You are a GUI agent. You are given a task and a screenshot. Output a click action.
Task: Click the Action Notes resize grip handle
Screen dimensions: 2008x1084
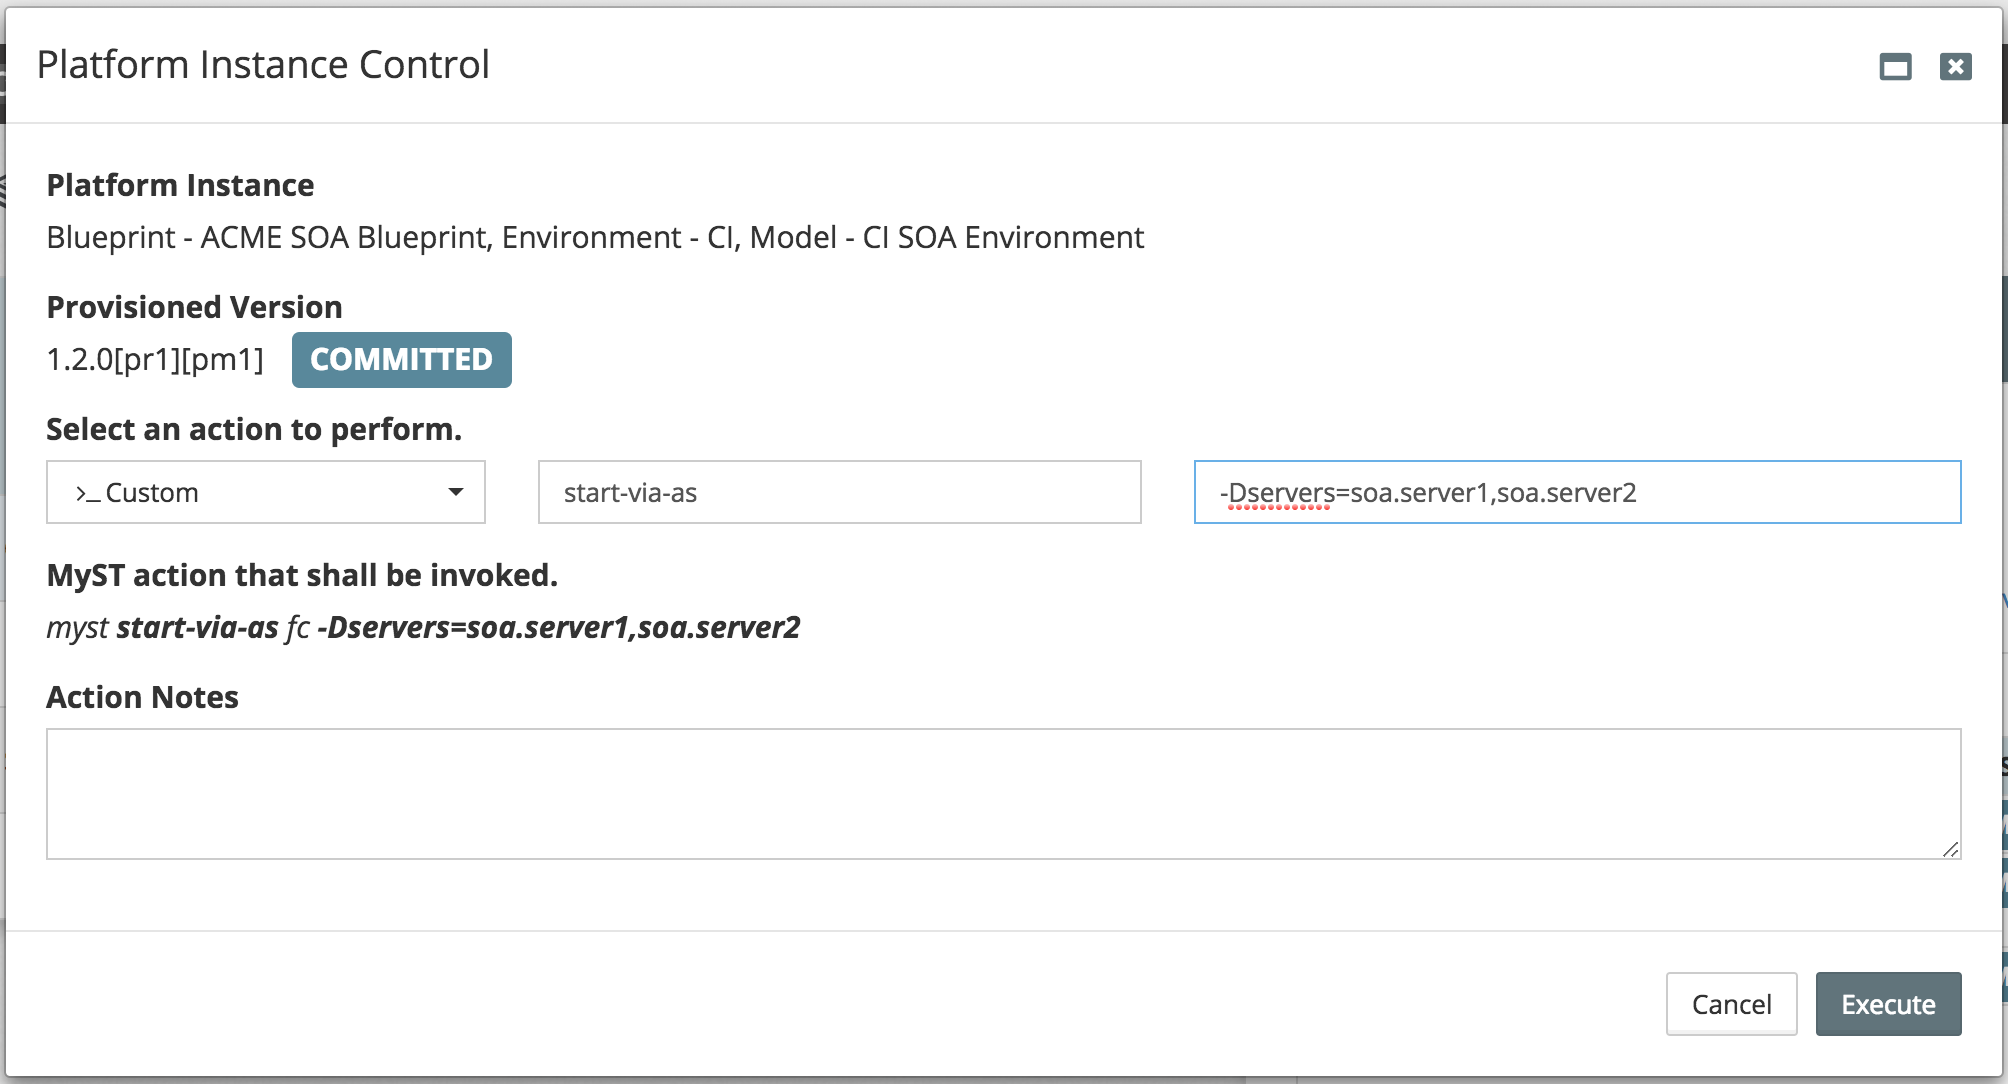pyautogui.click(x=1950, y=849)
